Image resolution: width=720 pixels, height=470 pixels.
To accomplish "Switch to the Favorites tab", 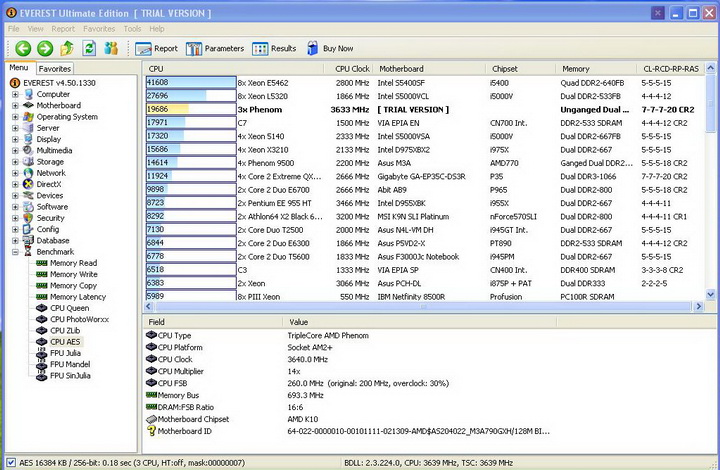I will 55,68.
